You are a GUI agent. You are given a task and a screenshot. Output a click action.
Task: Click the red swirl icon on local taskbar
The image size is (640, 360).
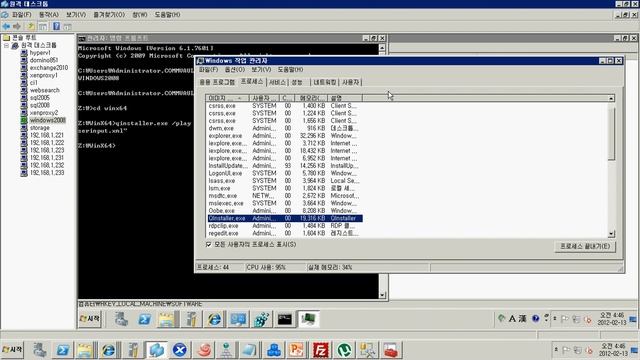[x=204, y=350]
